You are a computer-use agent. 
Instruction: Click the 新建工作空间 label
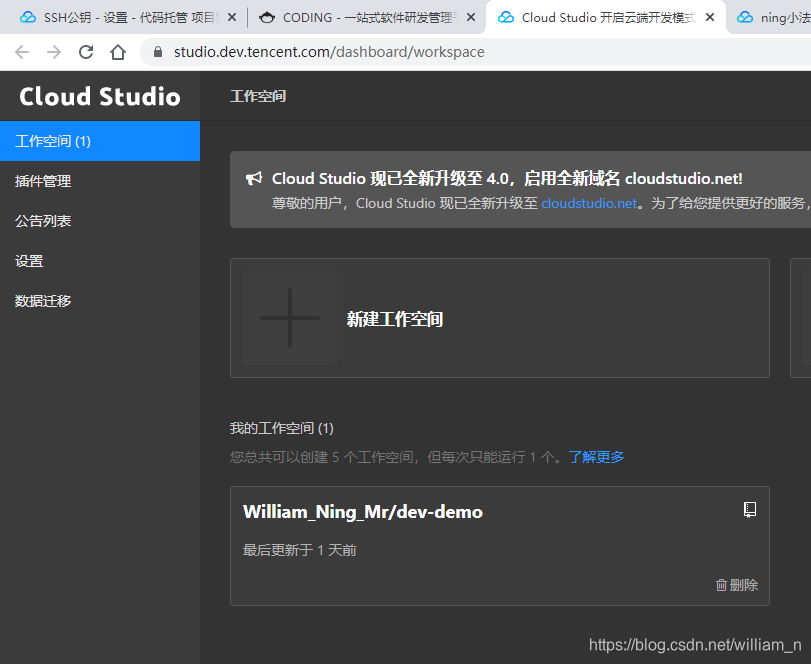(395, 319)
